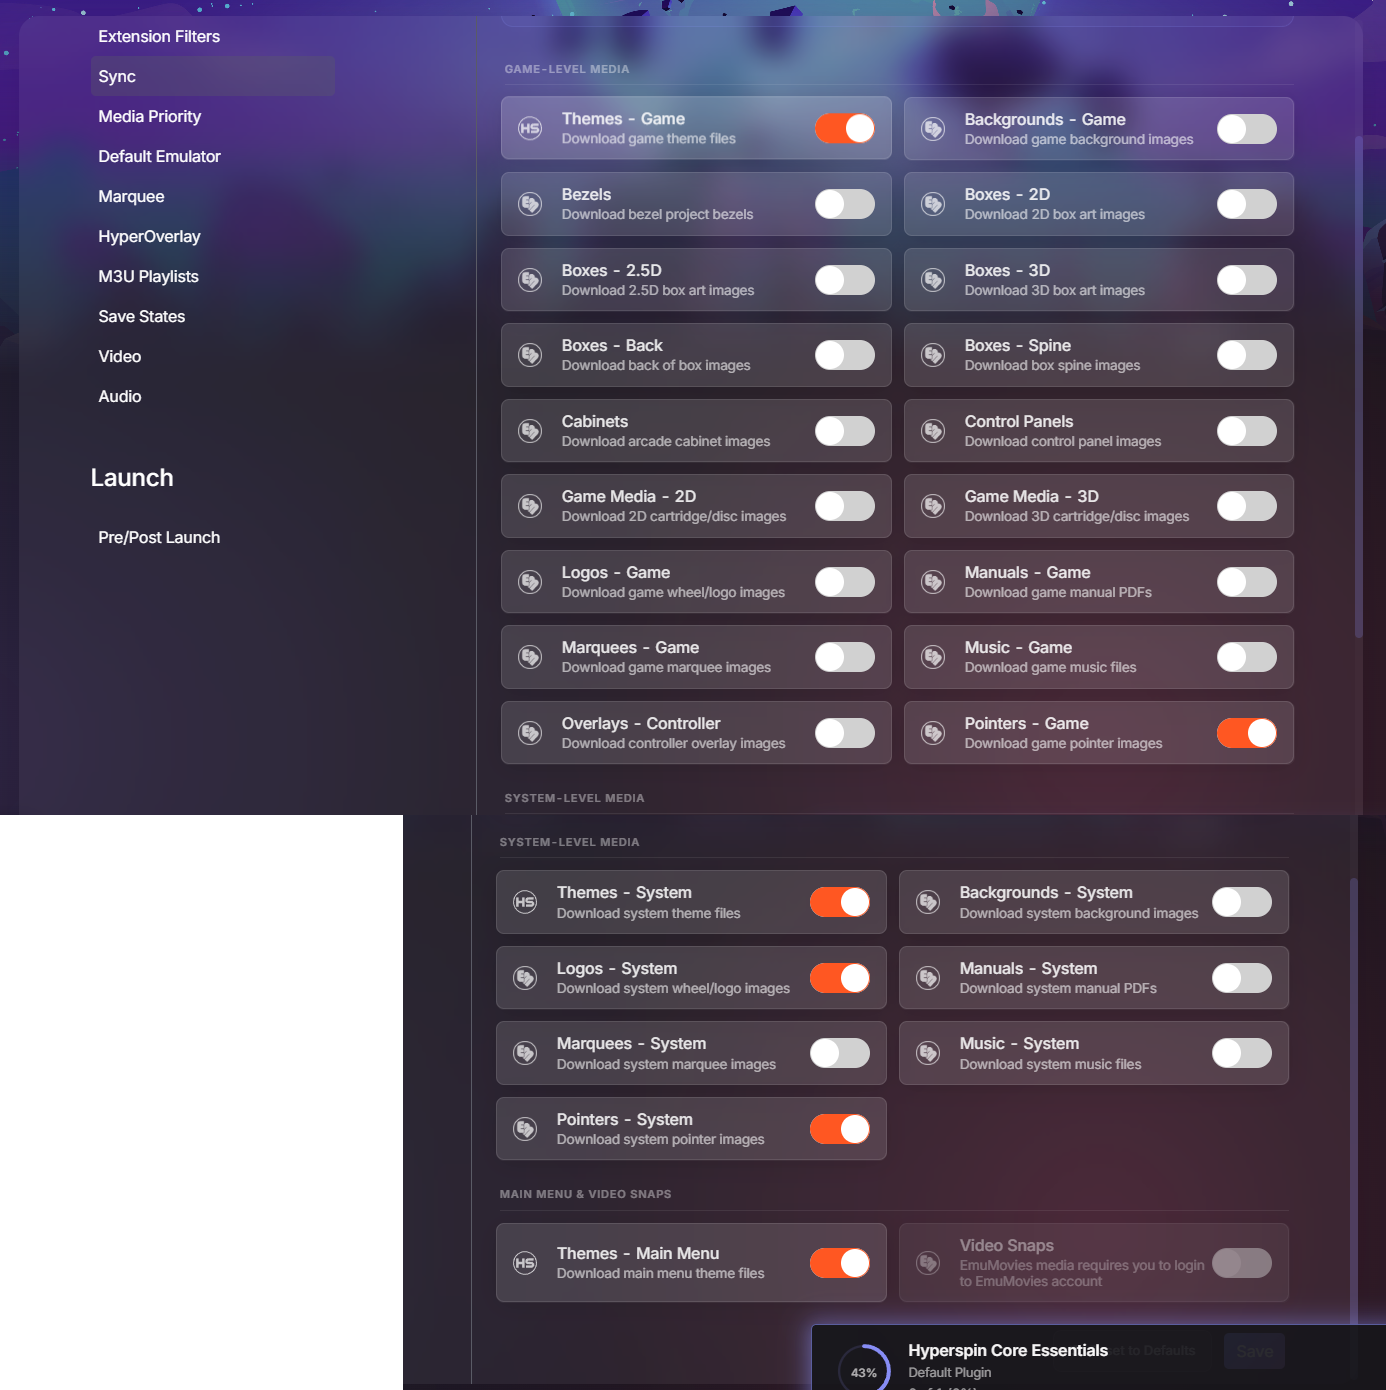Enable the Marquees - System switch
Viewport: 1386px width, 1390px height.
[x=839, y=1053]
